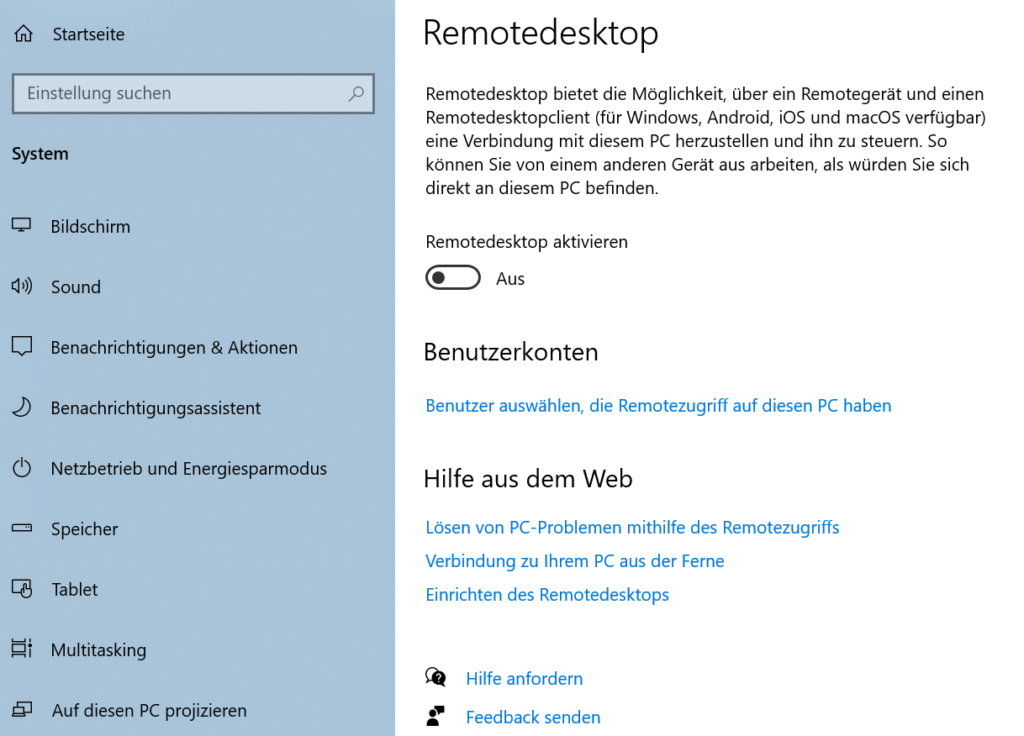1024x736 pixels.
Task: Open Verbindung zu Ihrem PC link
Action: 574,561
